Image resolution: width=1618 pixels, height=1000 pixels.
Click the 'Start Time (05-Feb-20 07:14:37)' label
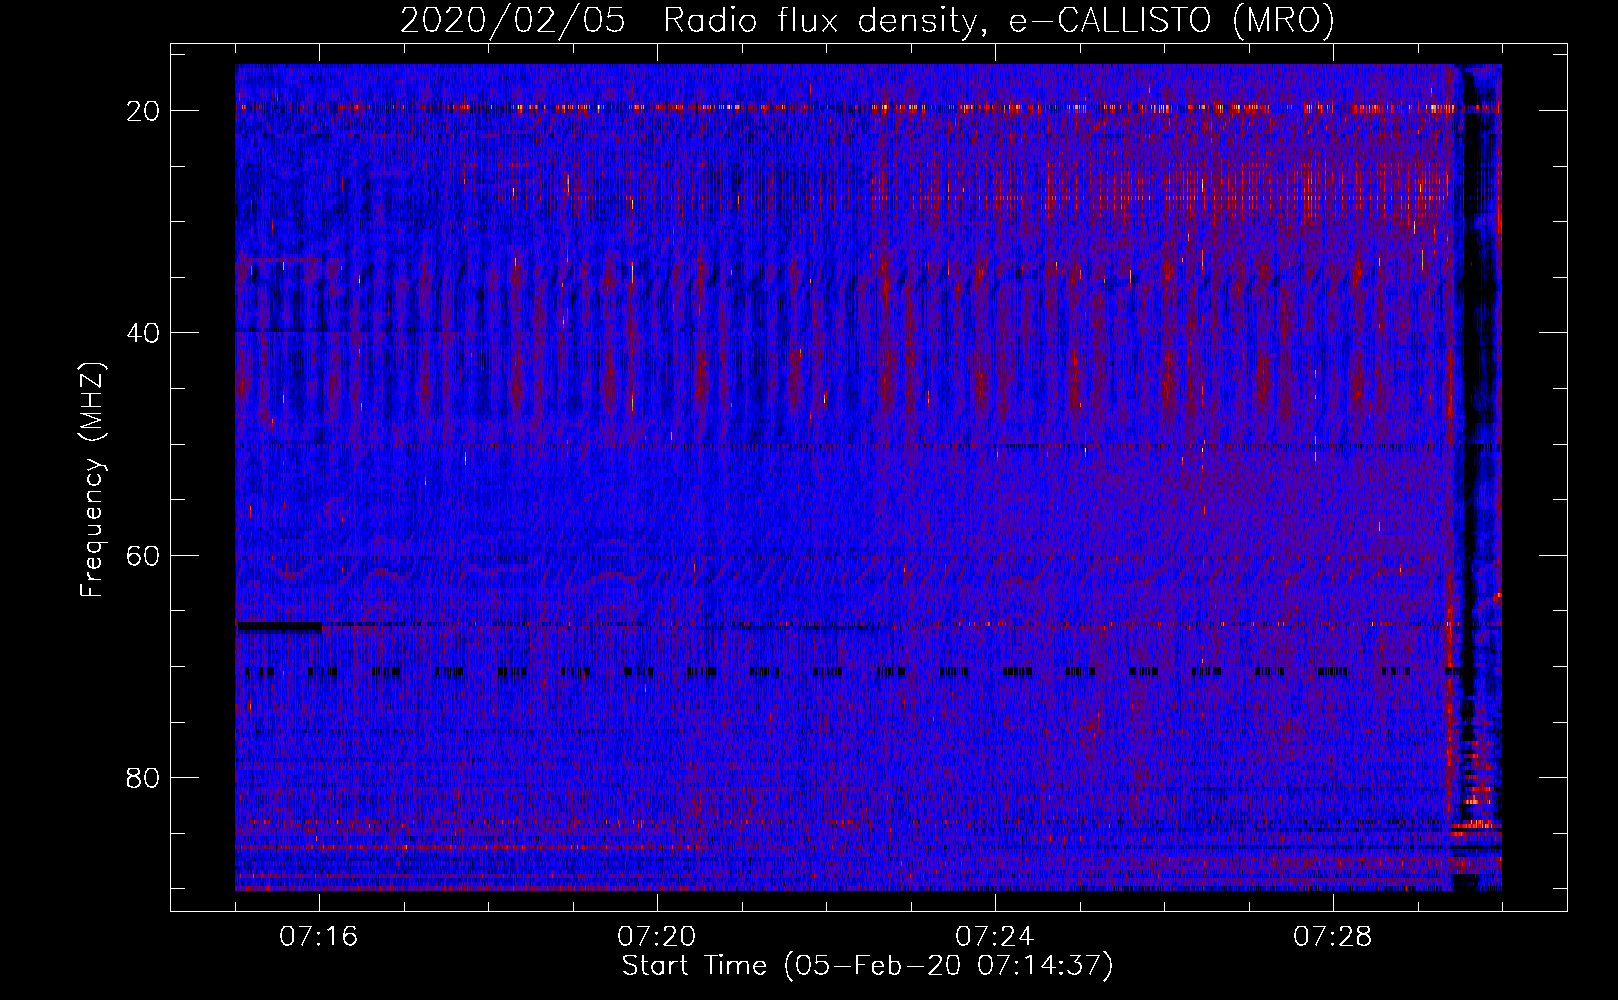[x=867, y=966]
